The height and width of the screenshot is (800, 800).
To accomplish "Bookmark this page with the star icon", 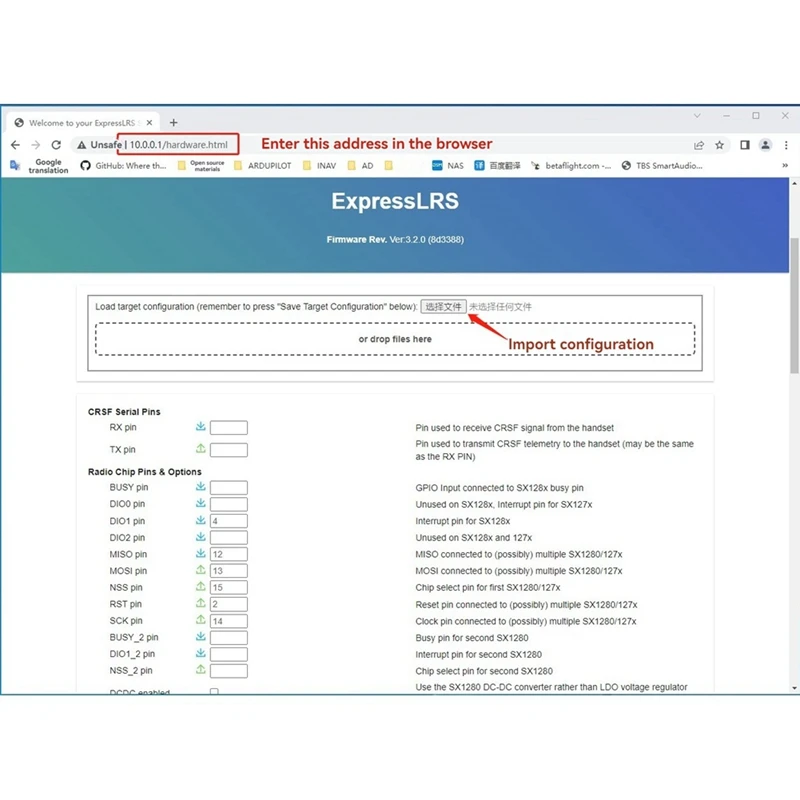I will pyautogui.click(x=719, y=145).
